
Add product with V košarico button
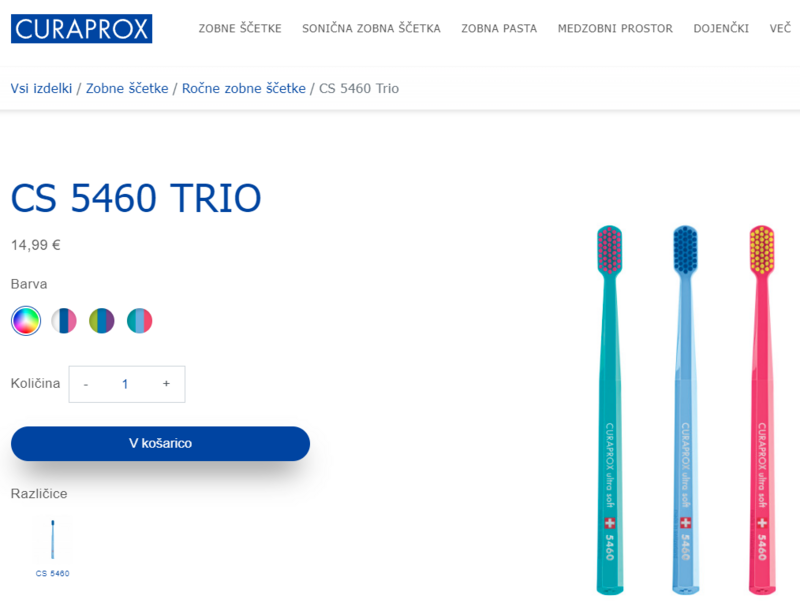(160, 443)
